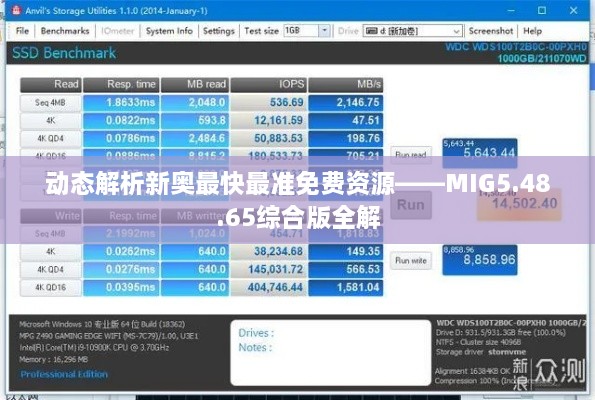Click the MB read column header
595x400 pixels.
(x=195, y=85)
